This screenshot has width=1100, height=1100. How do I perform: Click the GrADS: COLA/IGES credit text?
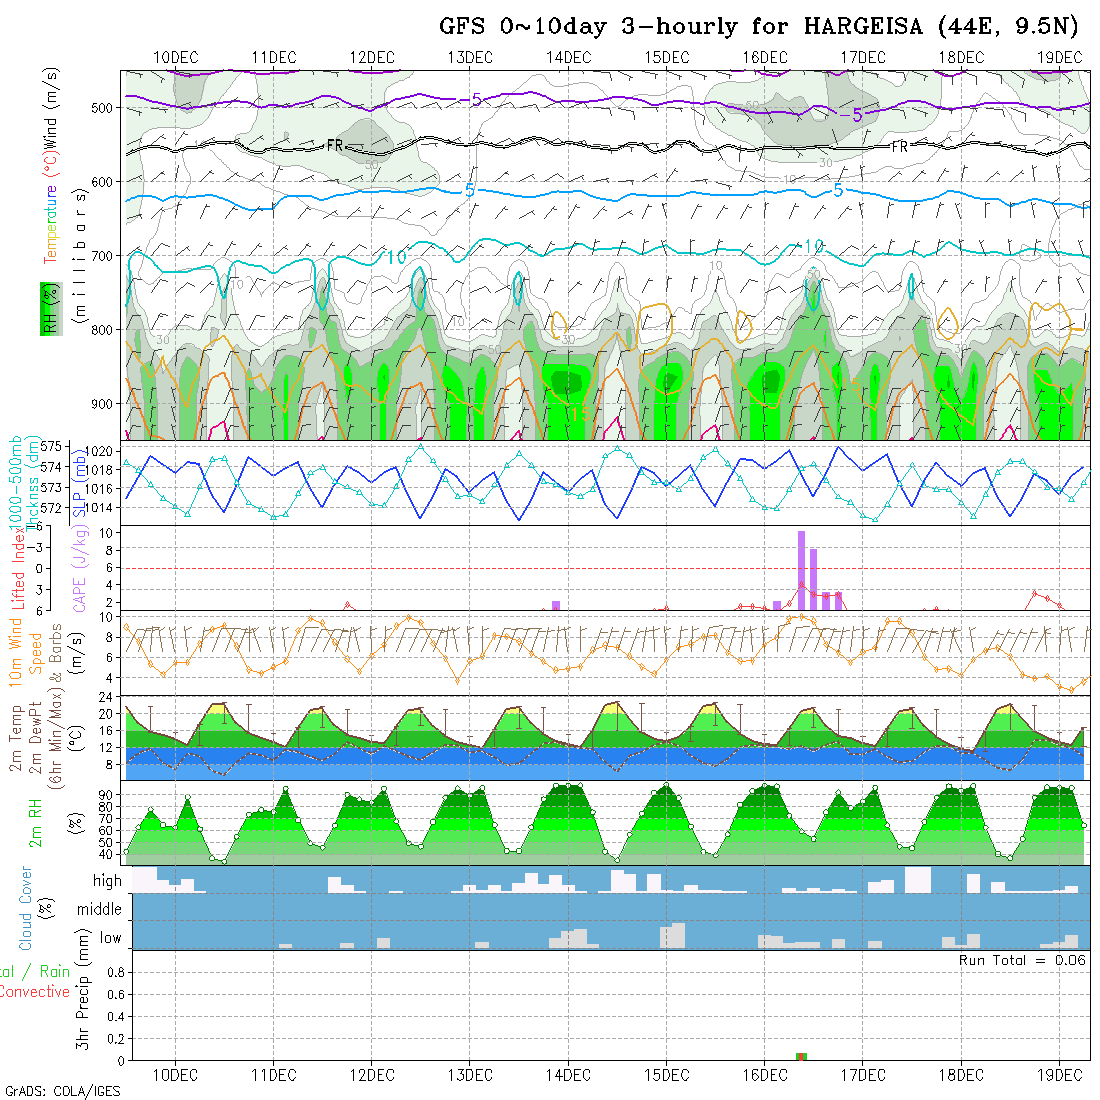pos(62,1091)
